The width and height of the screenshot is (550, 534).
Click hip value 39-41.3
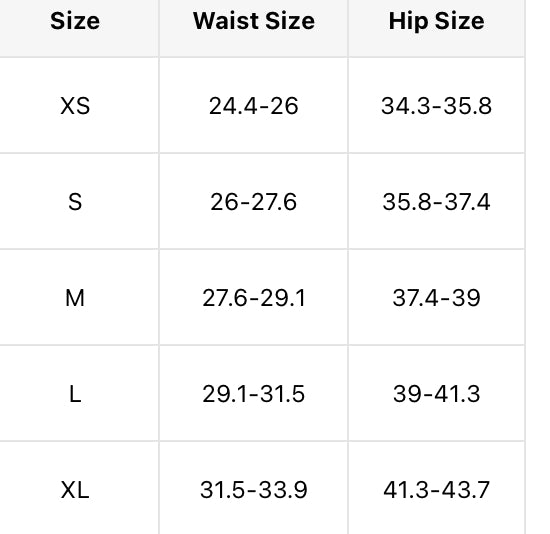tap(436, 394)
